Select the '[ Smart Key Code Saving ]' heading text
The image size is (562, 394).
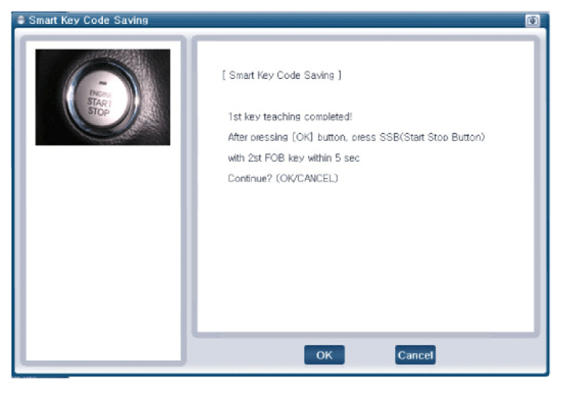point(282,75)
